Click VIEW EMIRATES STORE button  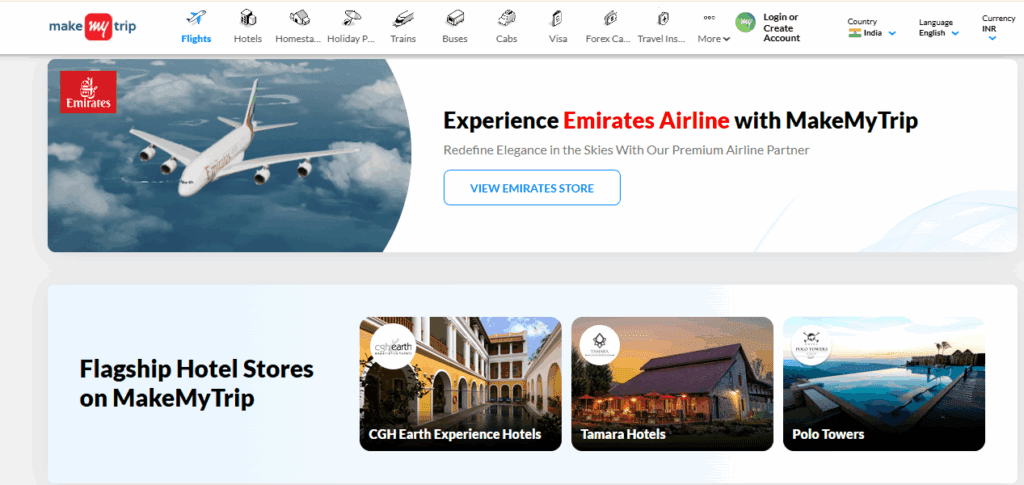point(532,188)
